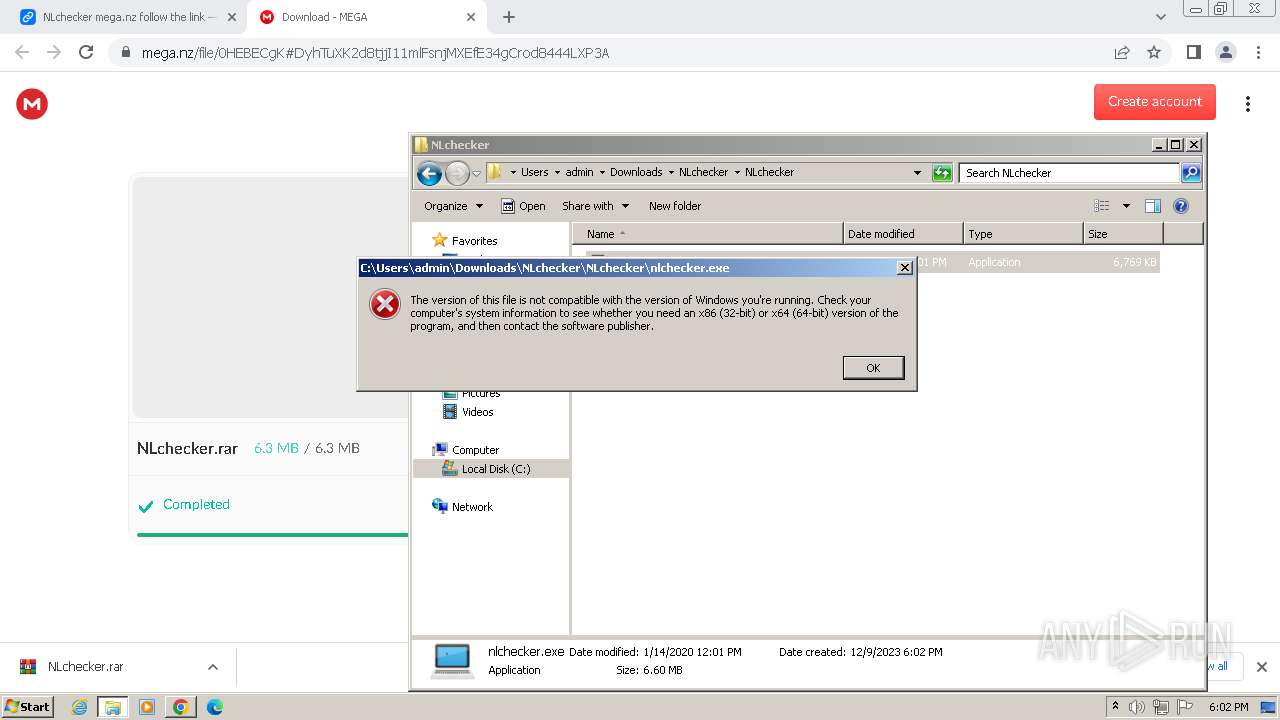This screenshot has height=720, width=1280.
Task: Expand the view options dropdown arrow
Action: click(x=1126, y=206)
